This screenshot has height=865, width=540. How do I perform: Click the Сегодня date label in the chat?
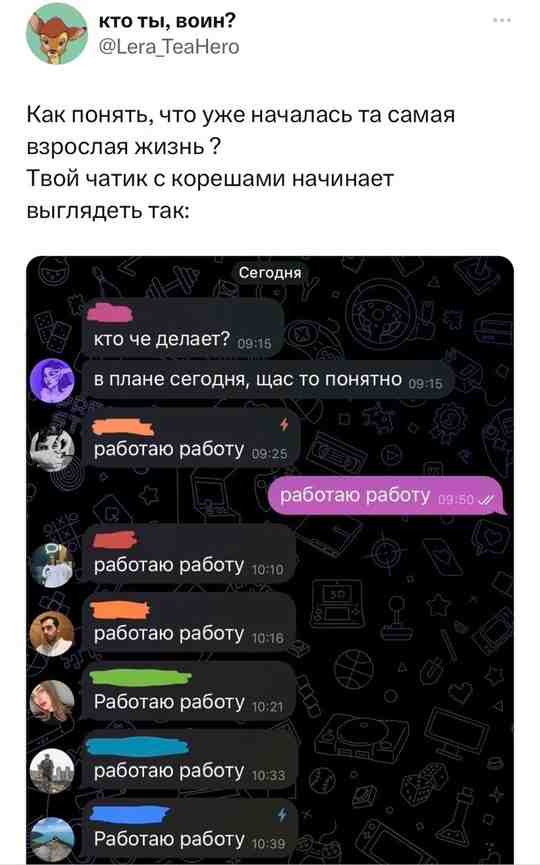270,273
